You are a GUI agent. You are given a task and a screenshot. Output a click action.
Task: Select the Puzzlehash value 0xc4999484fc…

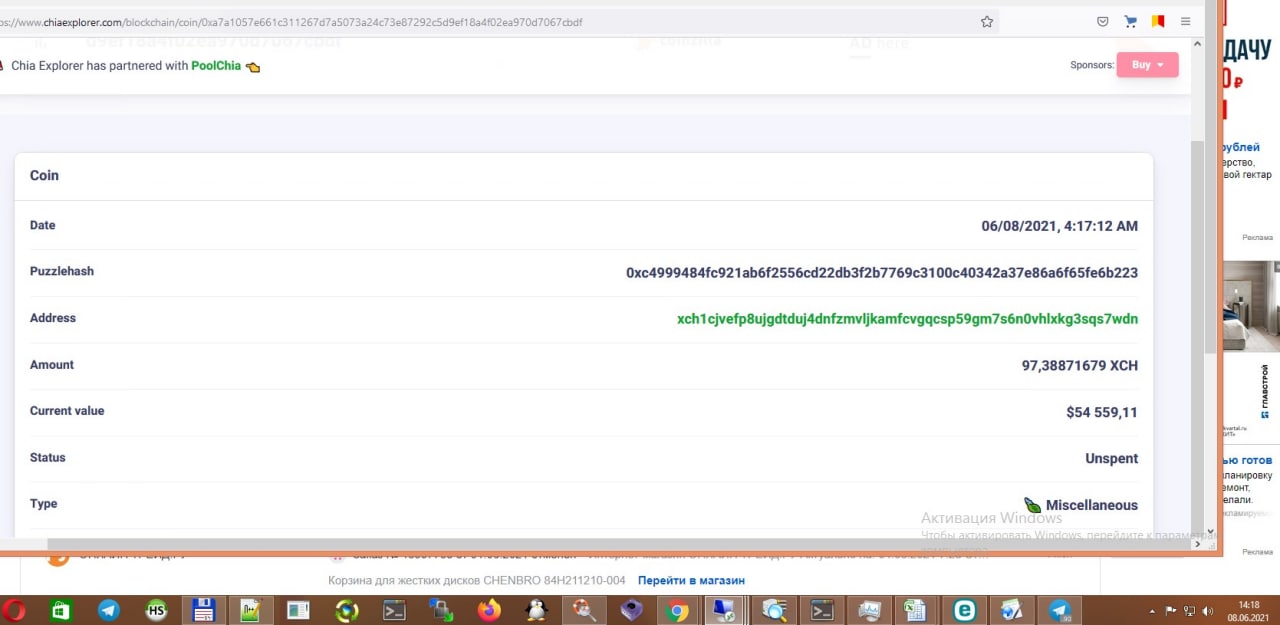click(882, 273)
